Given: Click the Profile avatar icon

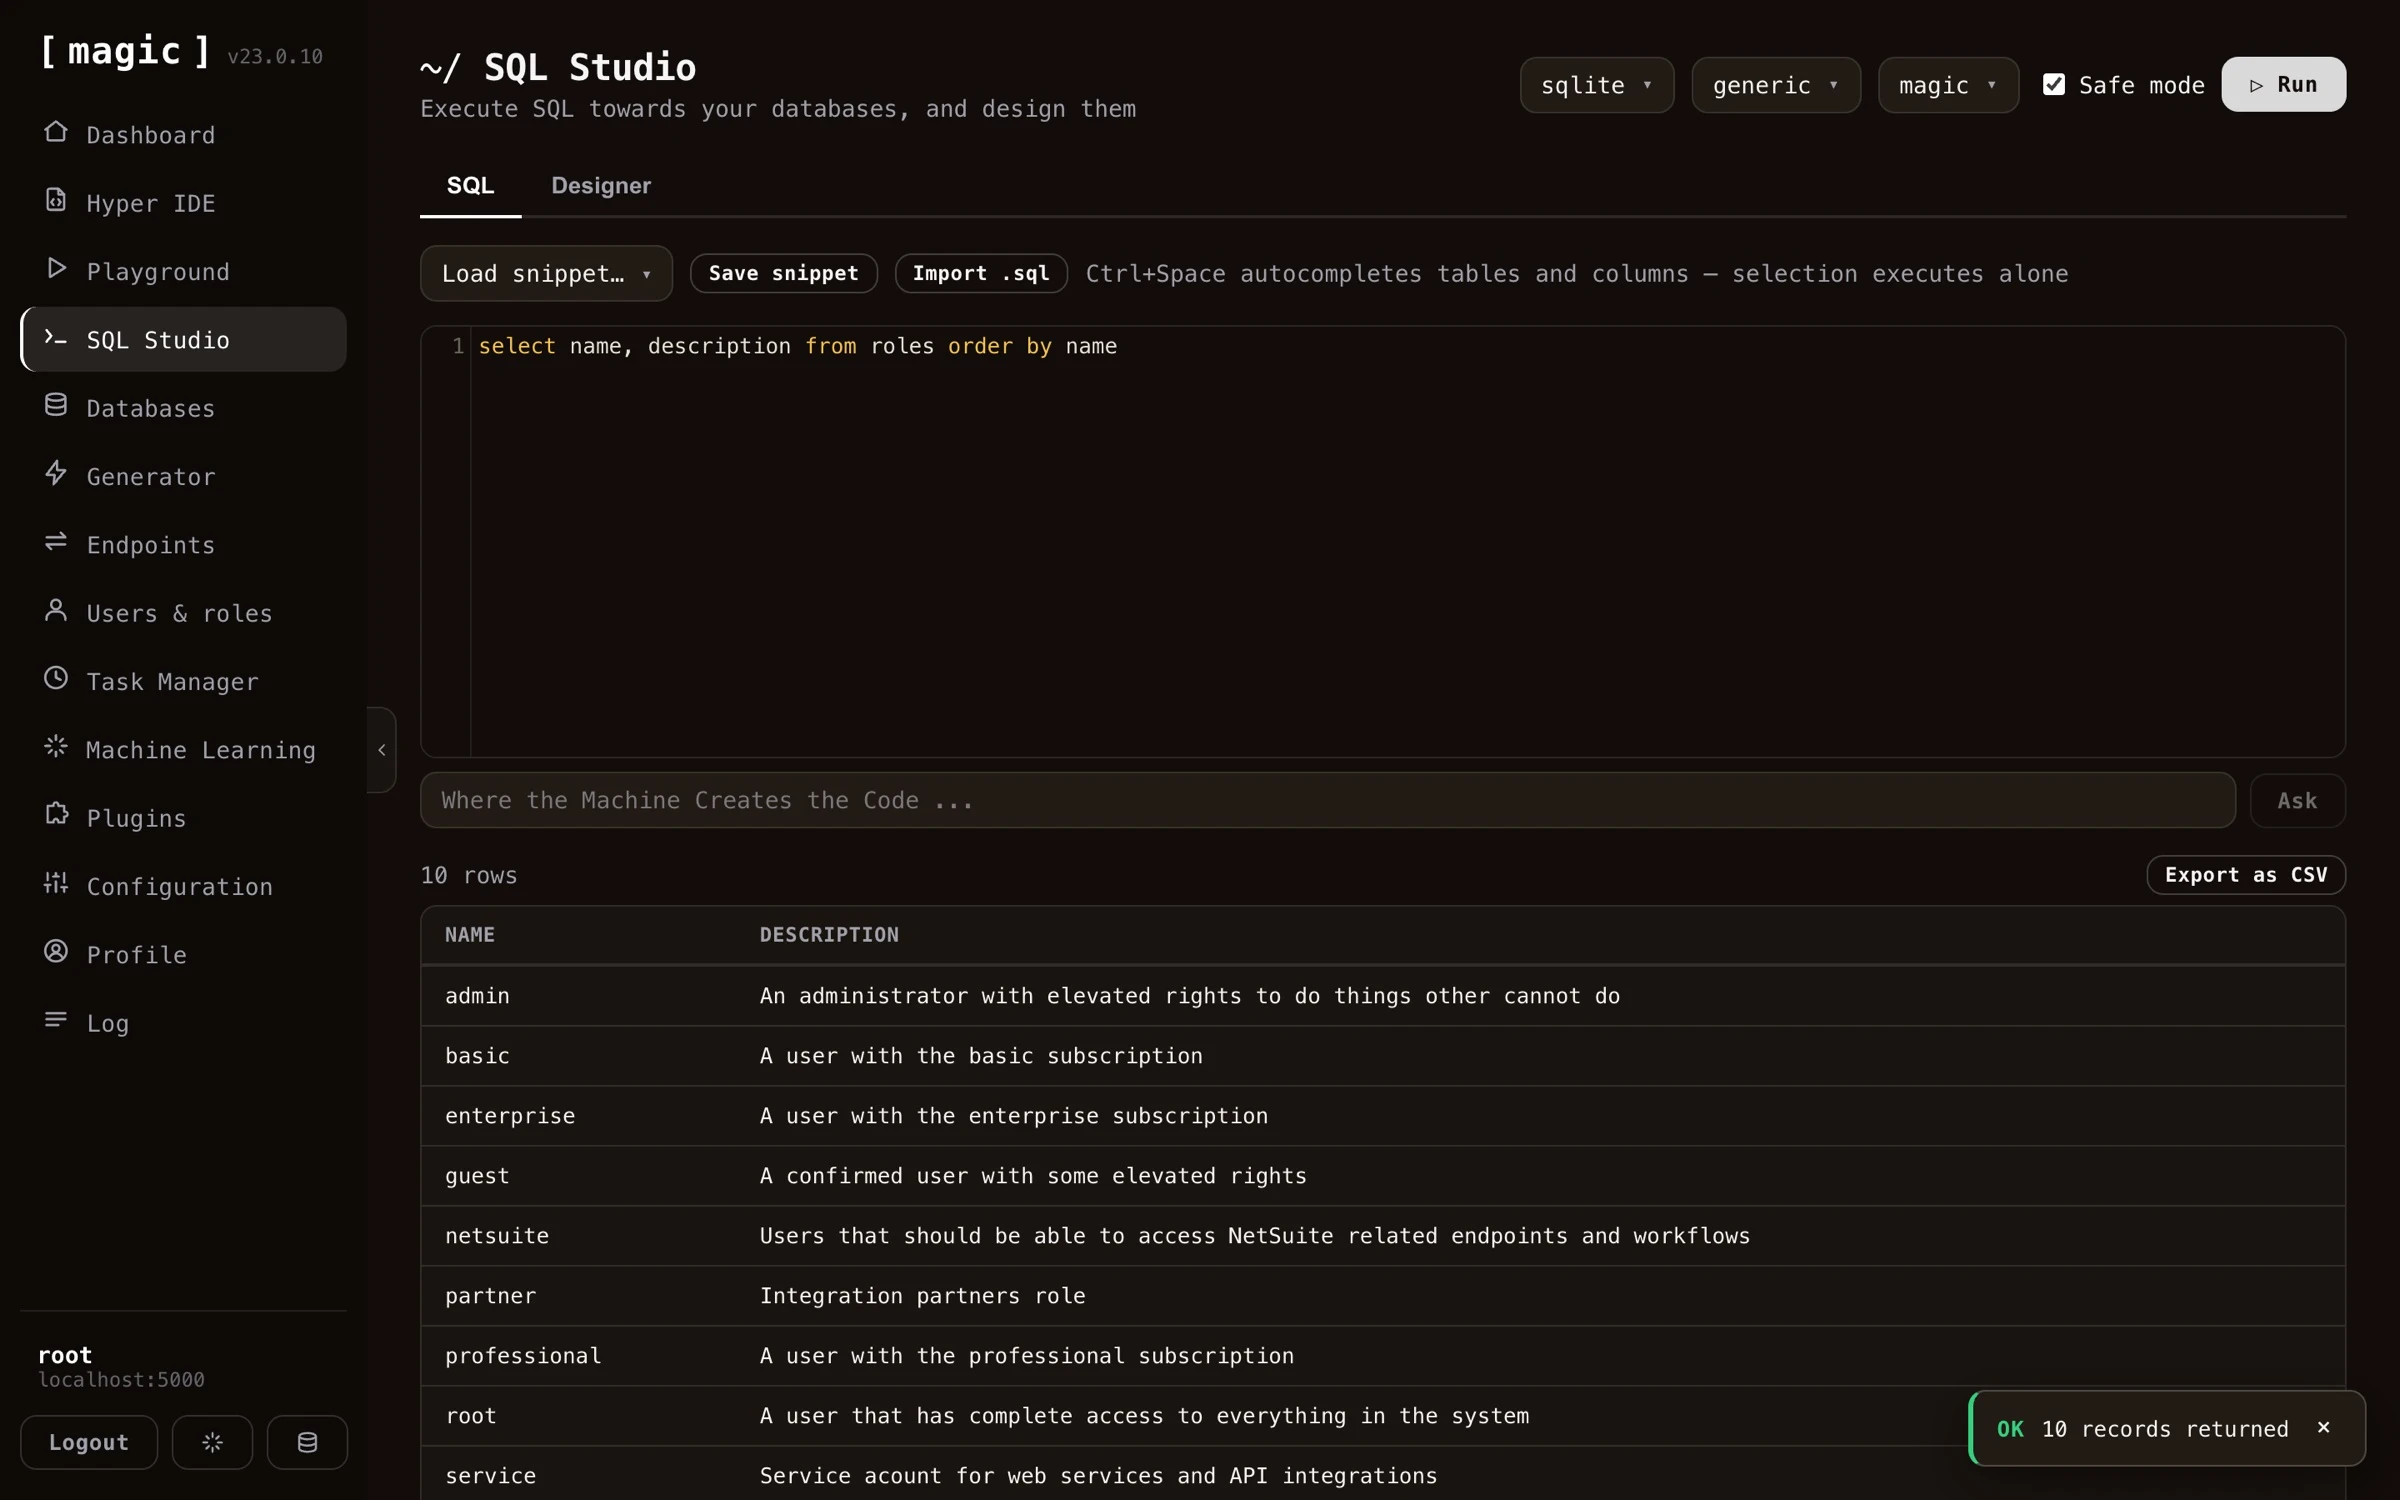Looking at the screenshot, I should [x=56, y=952].
